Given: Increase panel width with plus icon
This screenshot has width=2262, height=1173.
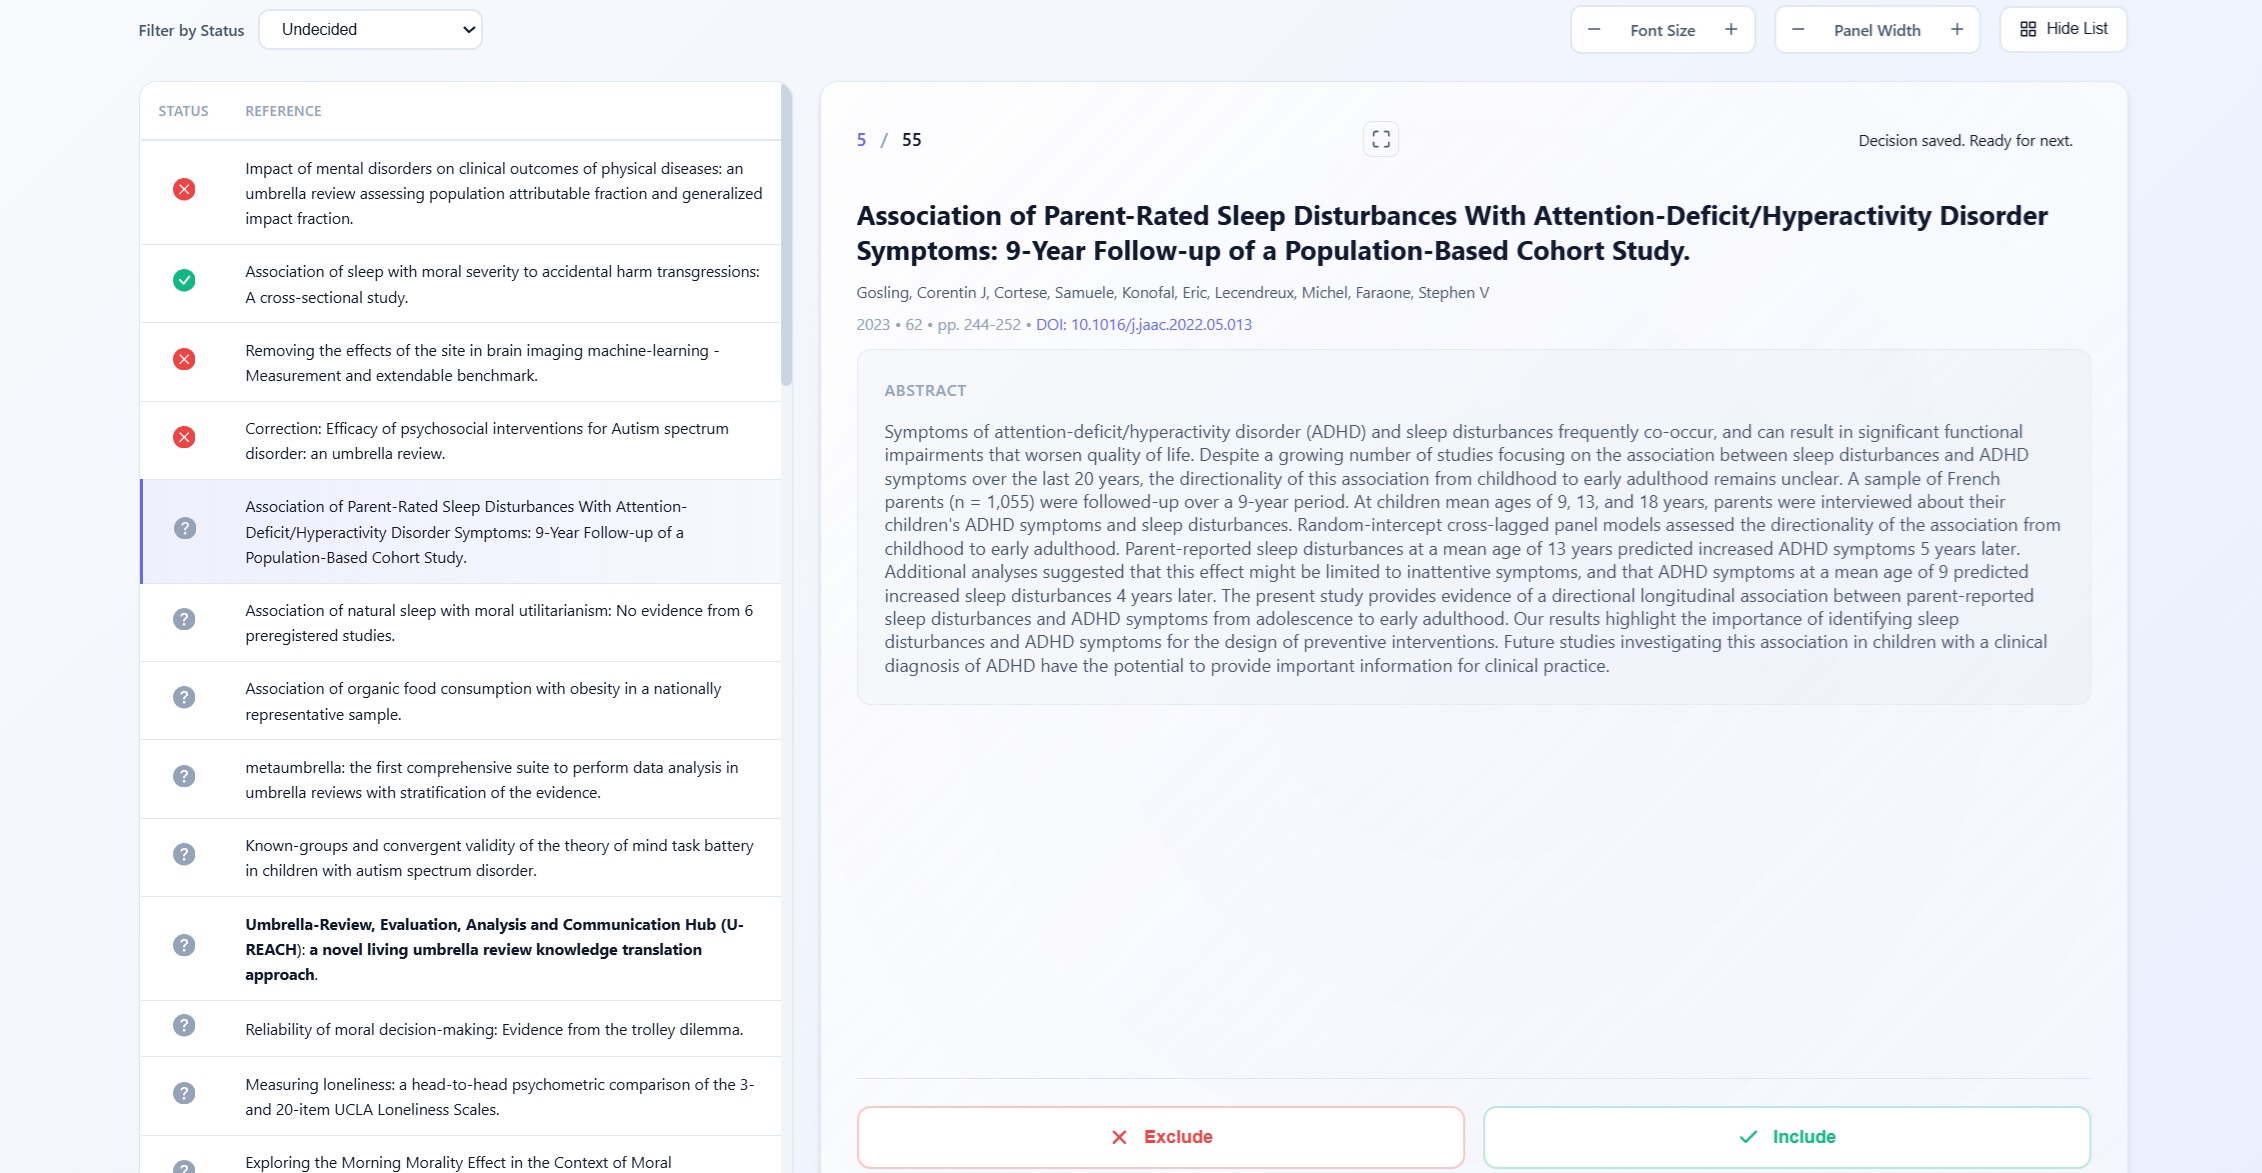Looking at the screenshot, I should (x=1957, y=30).
